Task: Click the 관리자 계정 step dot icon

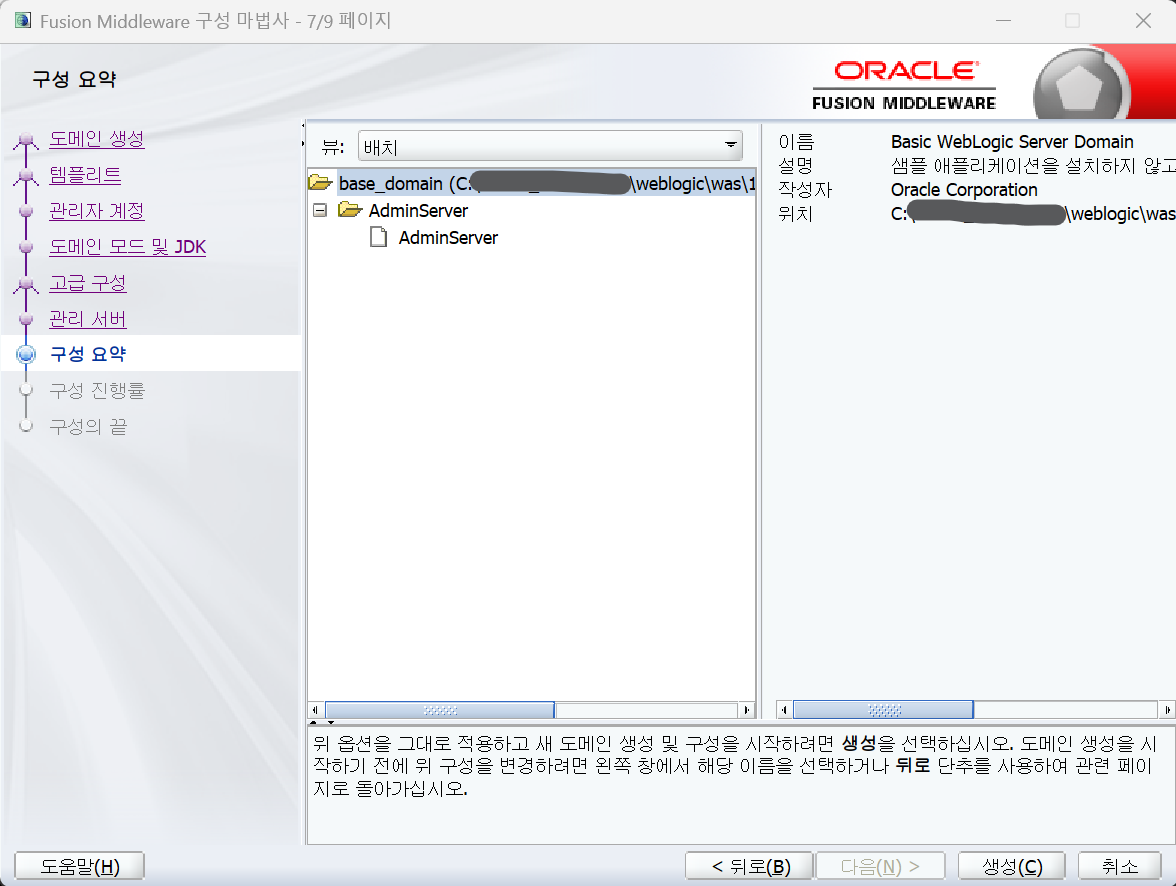Action: pos(26,211)
